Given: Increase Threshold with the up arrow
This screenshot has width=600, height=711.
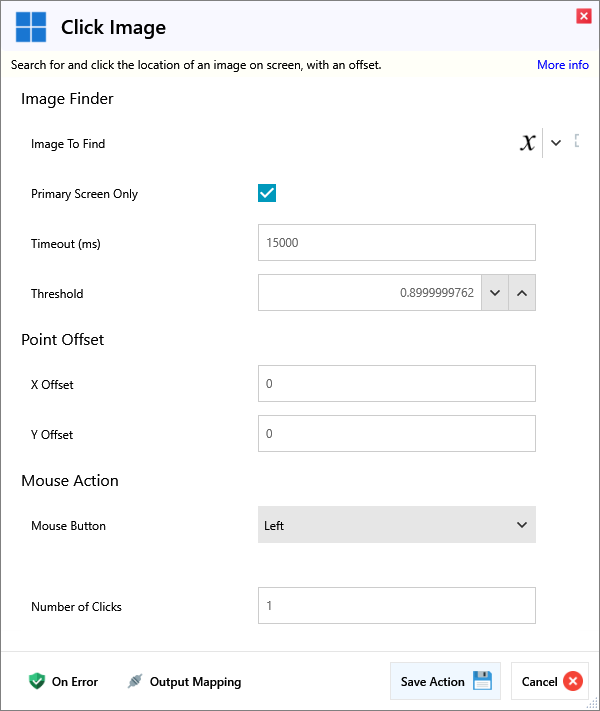Looking at the screenshot, I should pos(522,293).
